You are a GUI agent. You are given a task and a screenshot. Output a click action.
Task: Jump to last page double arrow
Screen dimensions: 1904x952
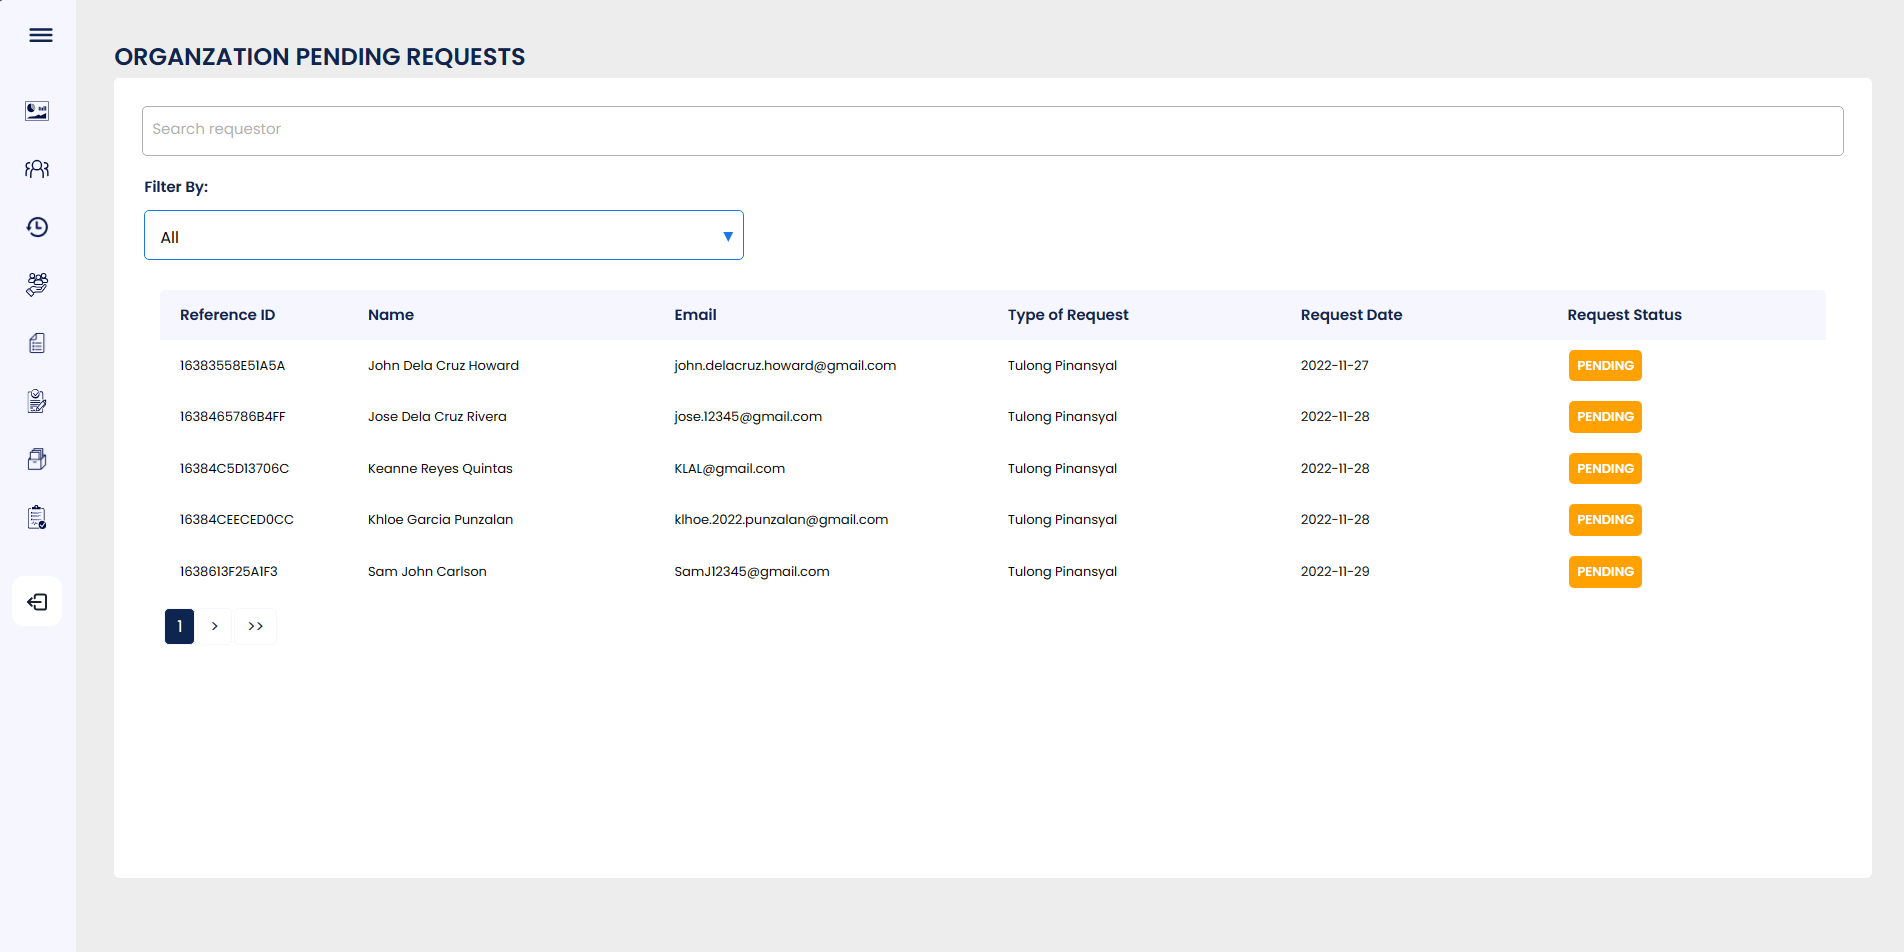(255, 627)
